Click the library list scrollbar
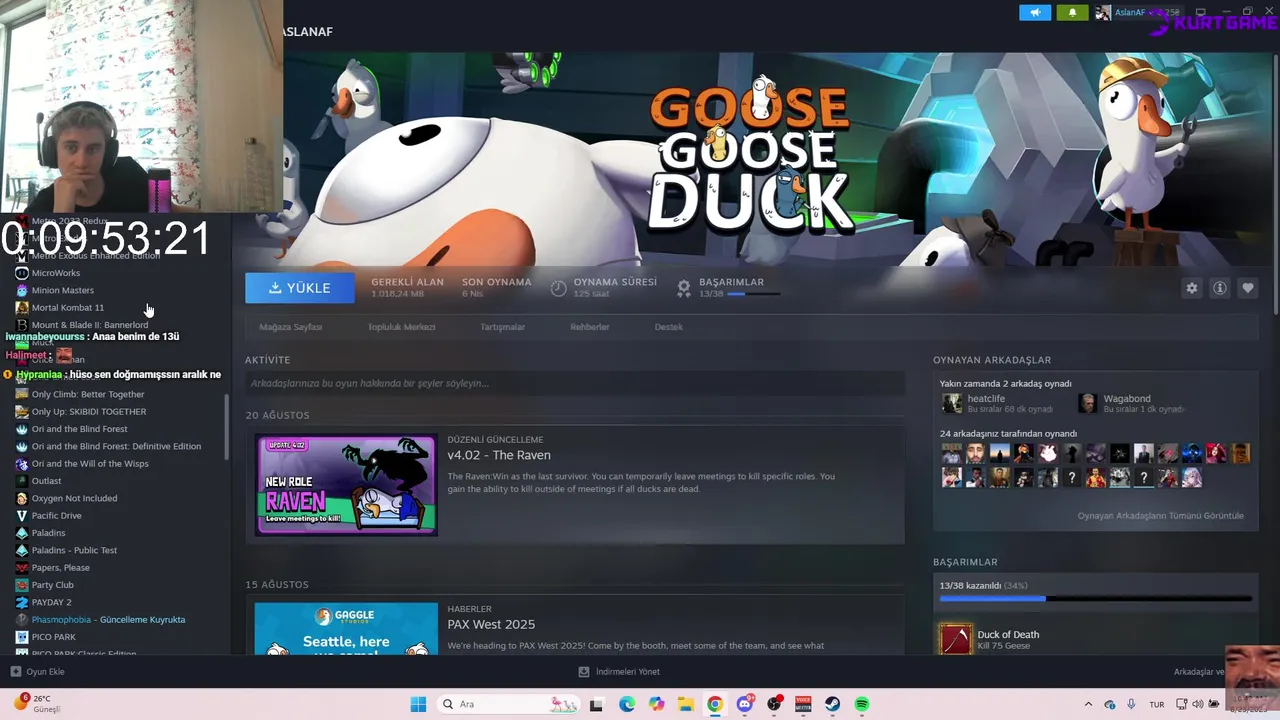1280x720 pixels. [227, 425]
